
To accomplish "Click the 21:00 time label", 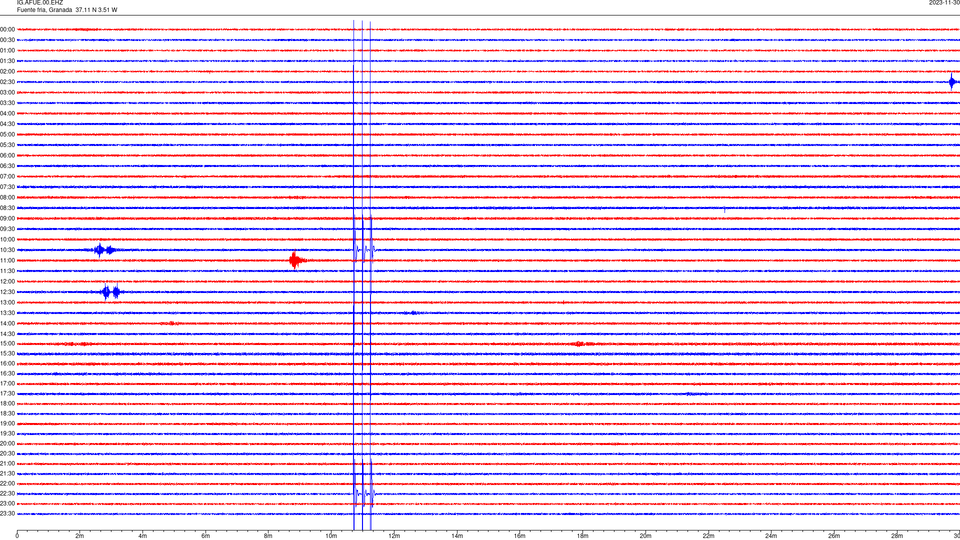I will click(x=7, y=463).
